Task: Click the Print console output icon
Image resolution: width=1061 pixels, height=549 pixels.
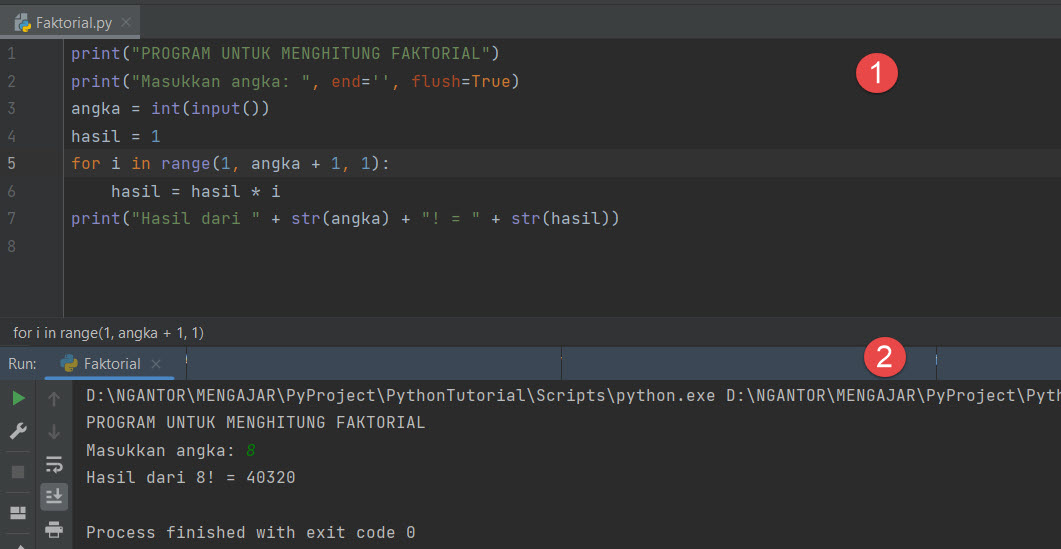Action: [54, 528]
